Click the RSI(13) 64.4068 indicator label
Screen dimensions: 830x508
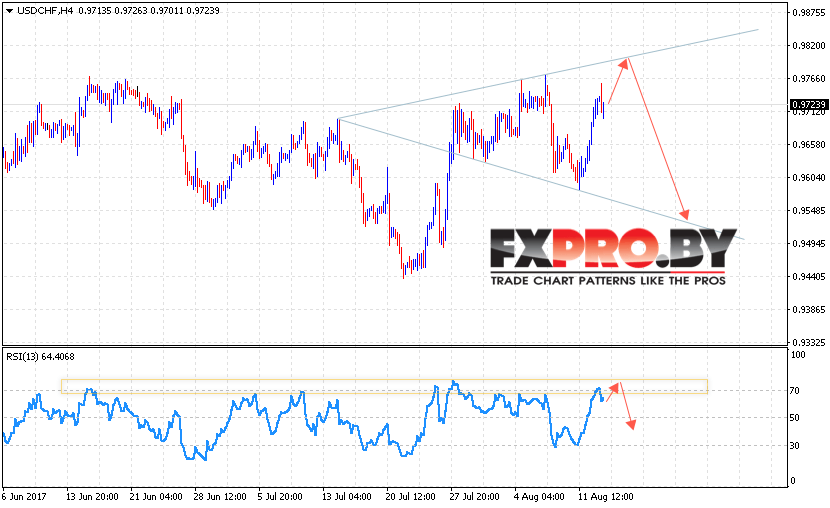(40, 357)
